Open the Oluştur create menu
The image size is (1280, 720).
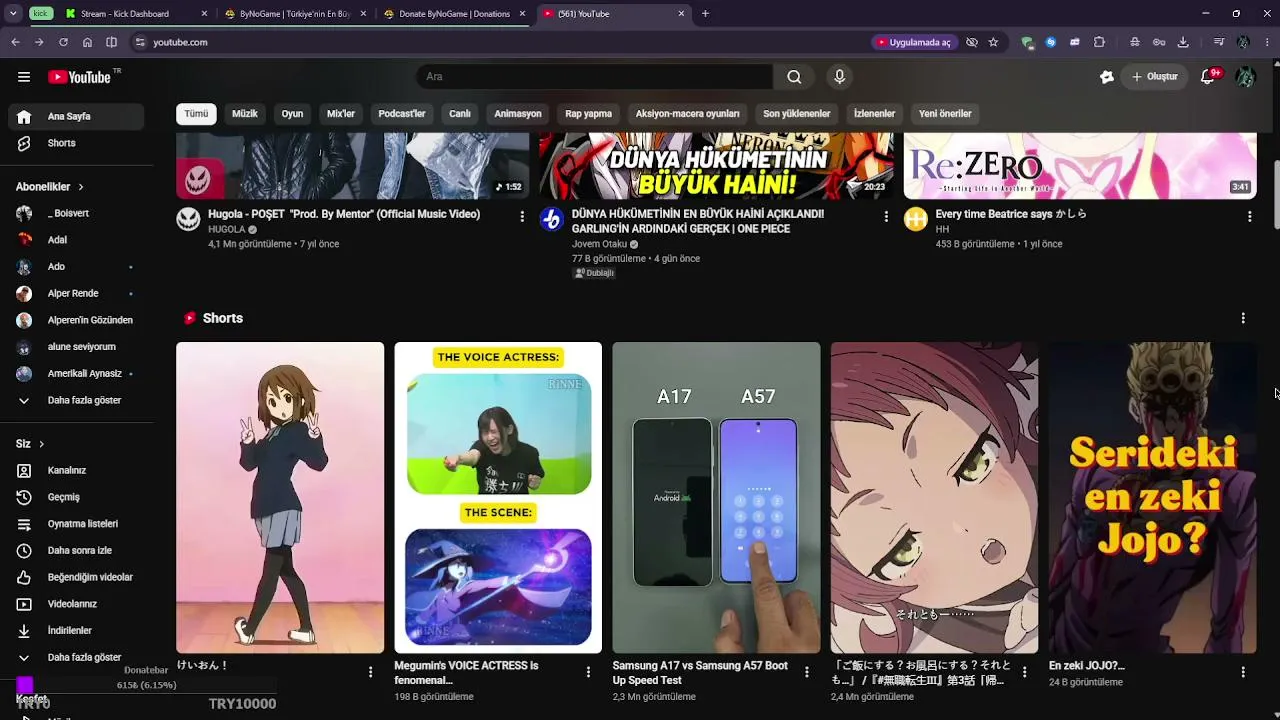[1154, 77]
